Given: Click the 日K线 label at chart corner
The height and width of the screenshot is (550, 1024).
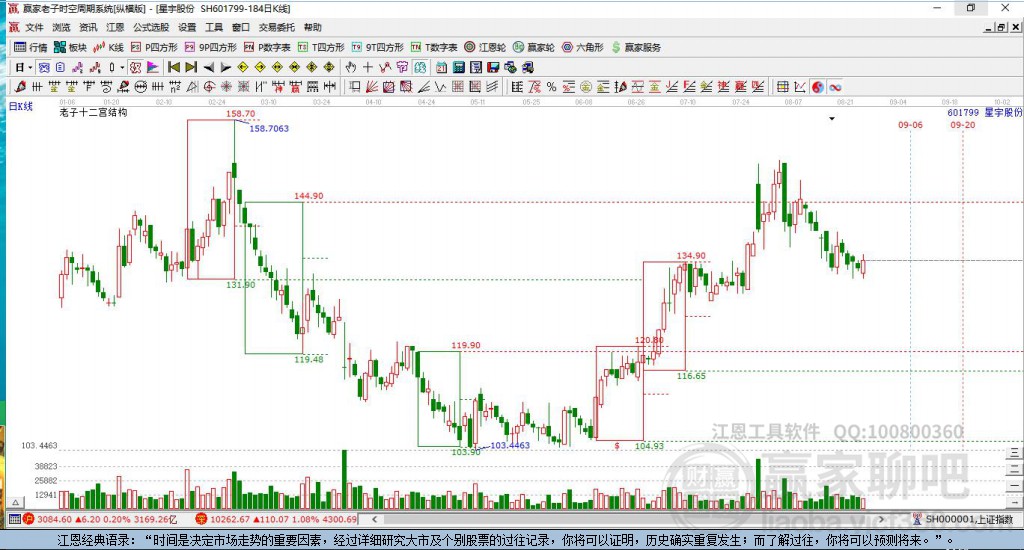Looking at the screenshot, I should 20,106.
